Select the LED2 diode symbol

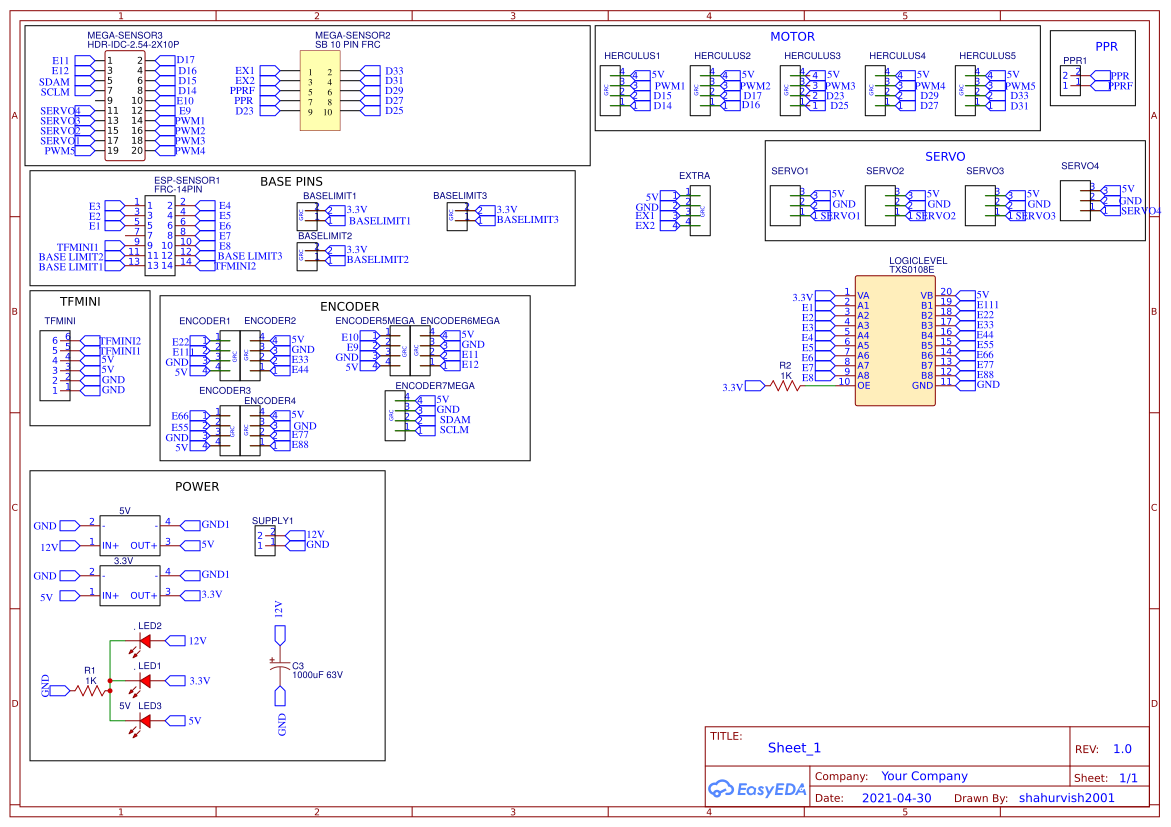[x=144, y=641]
